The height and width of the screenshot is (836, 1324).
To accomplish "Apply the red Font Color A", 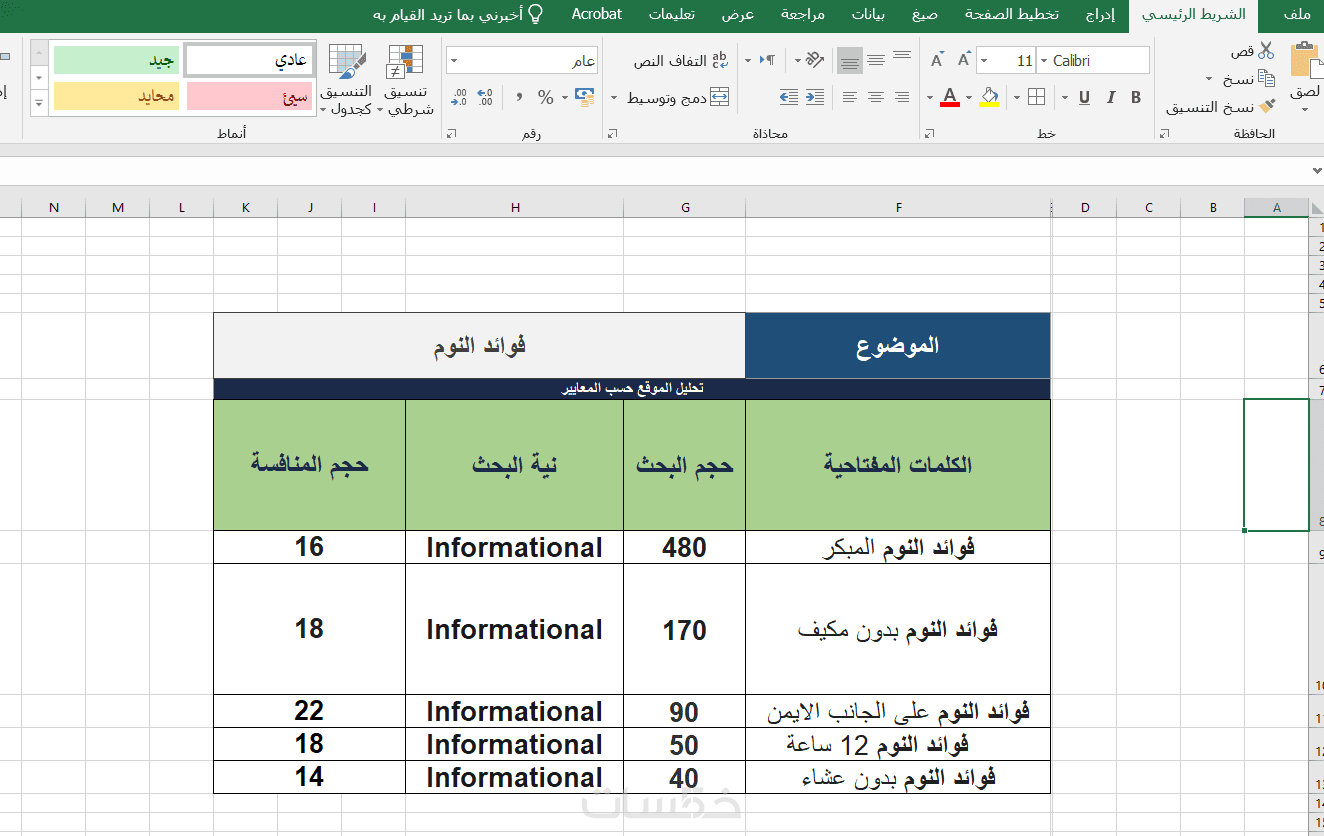I will [x=949, y=97].
